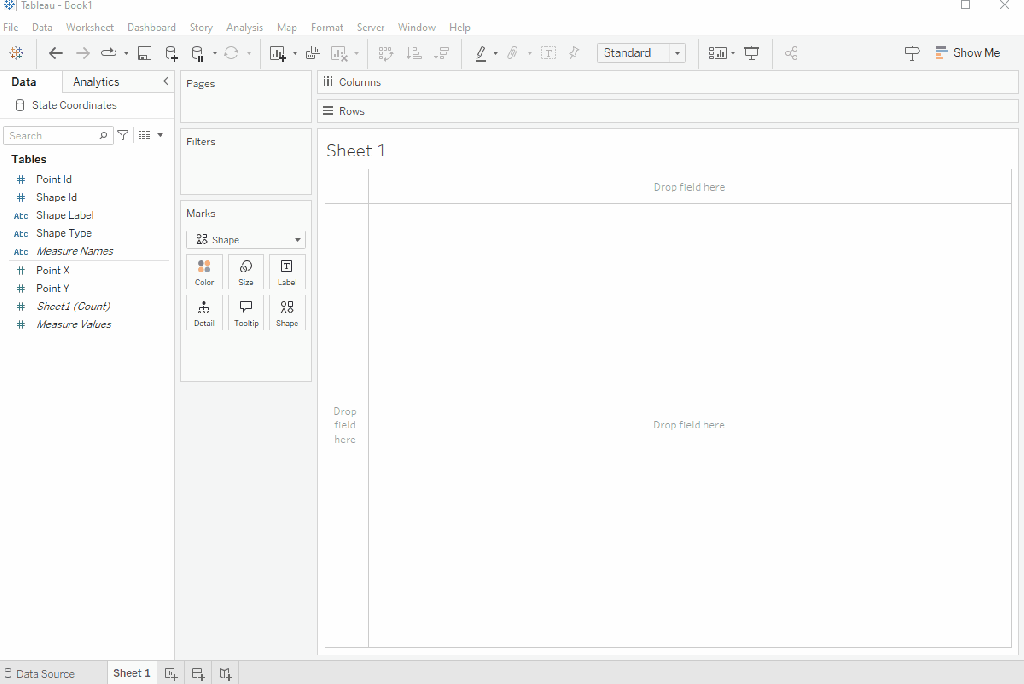Click the Size mark card
The height and width of the screenshot is (684, 1024).
point(246,272)
